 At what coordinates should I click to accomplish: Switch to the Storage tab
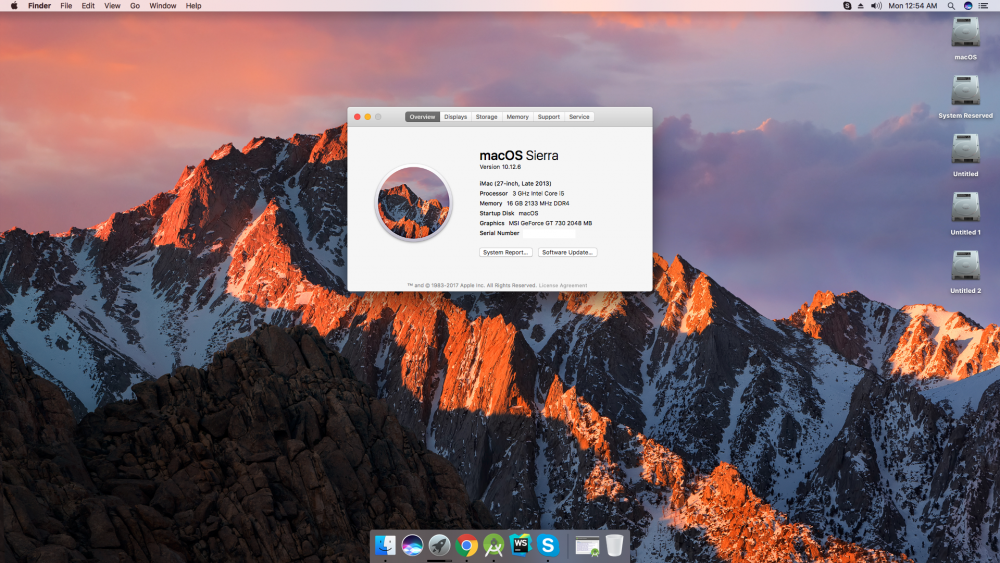[486, 117]
